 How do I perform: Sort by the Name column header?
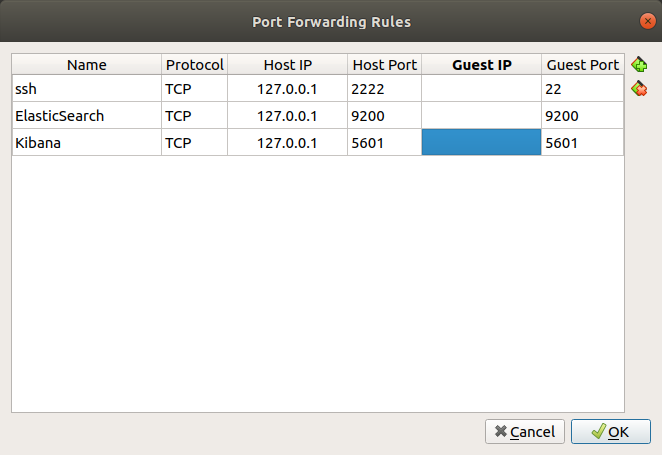(x=87, y=65)
